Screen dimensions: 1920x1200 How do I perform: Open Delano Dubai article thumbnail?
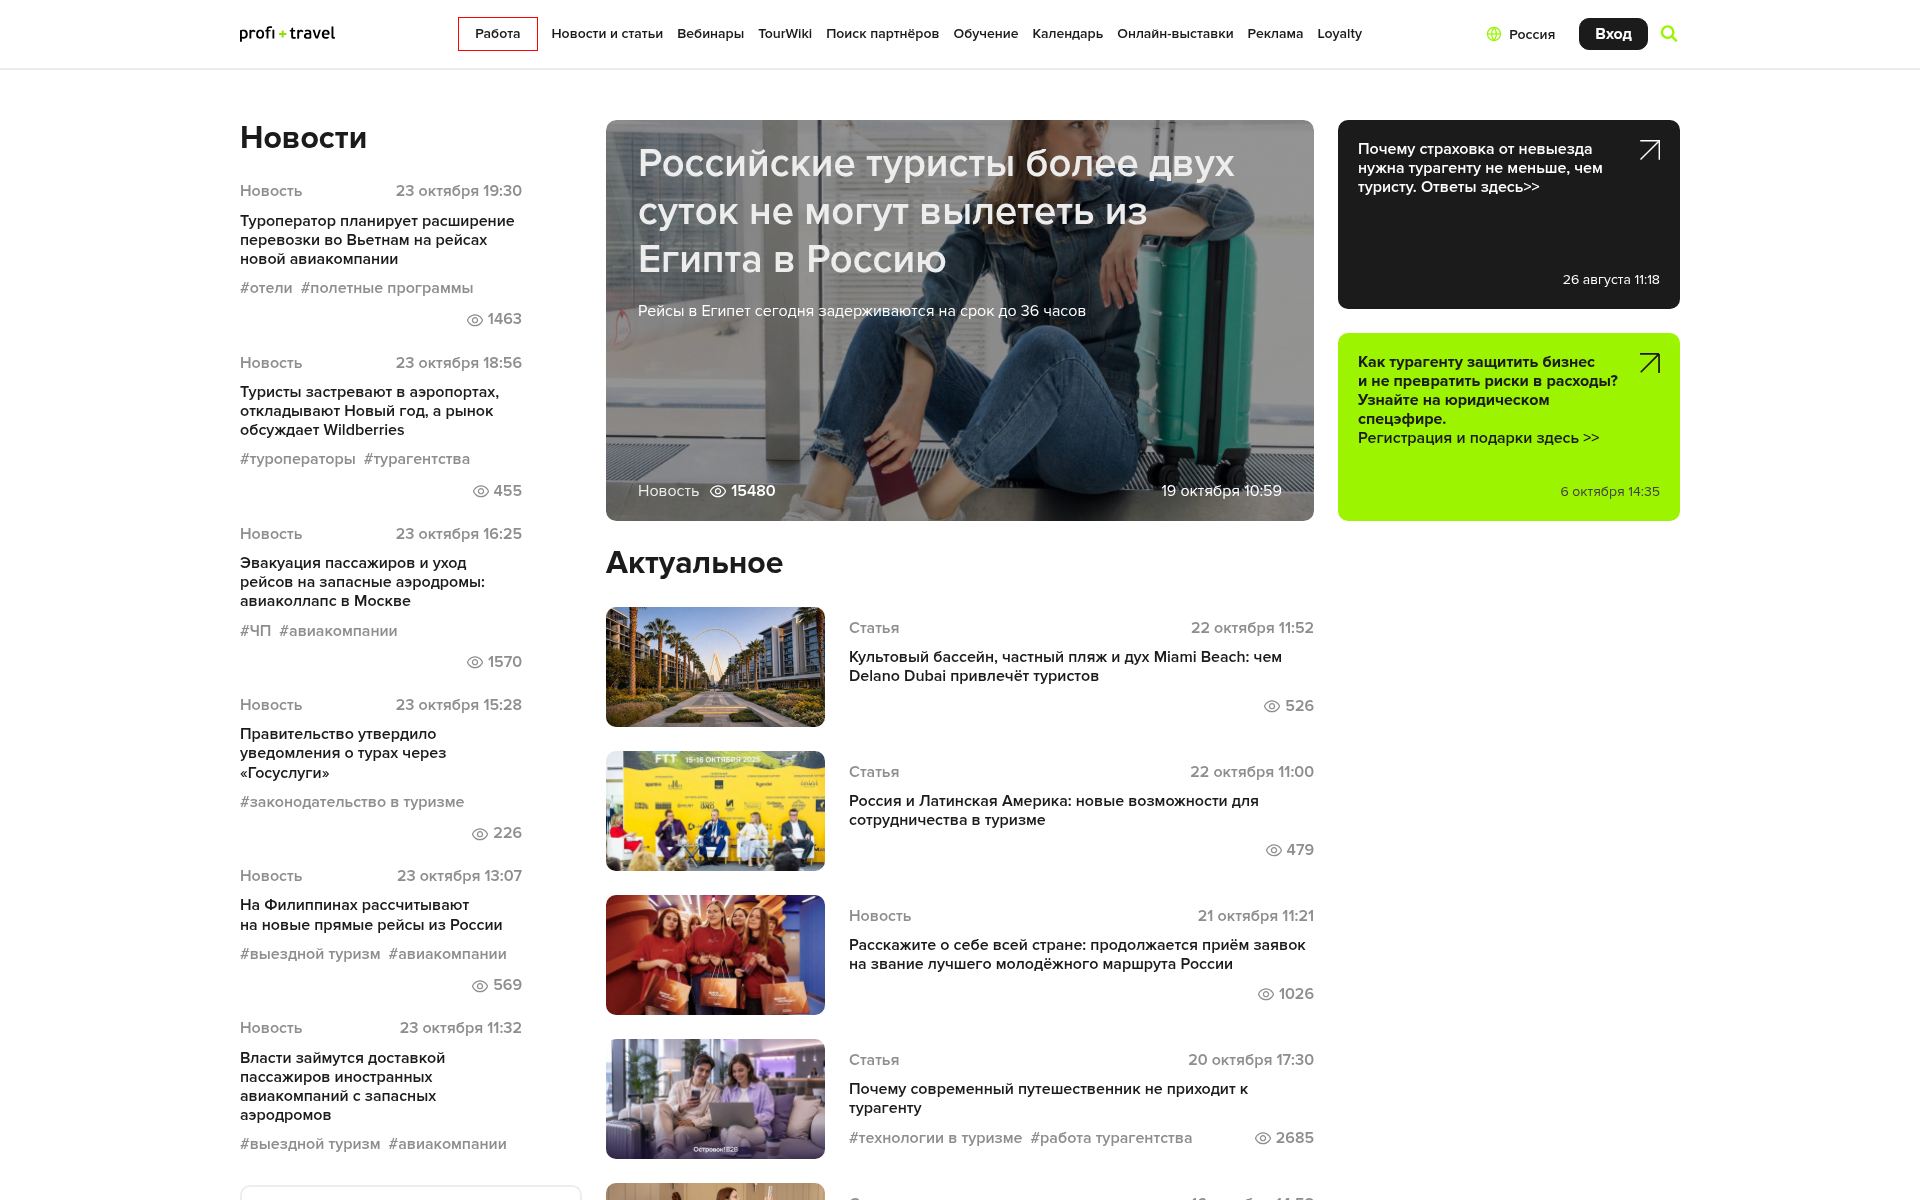[x=715, y=667]
